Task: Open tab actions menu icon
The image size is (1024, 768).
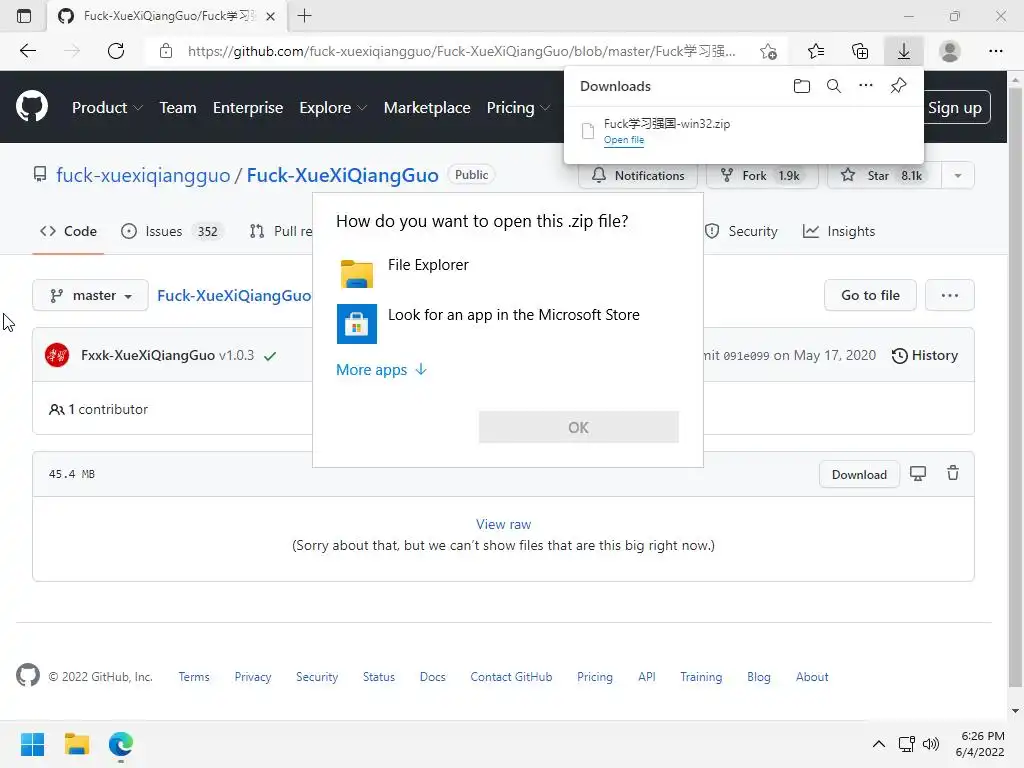Action: (24, 16)
